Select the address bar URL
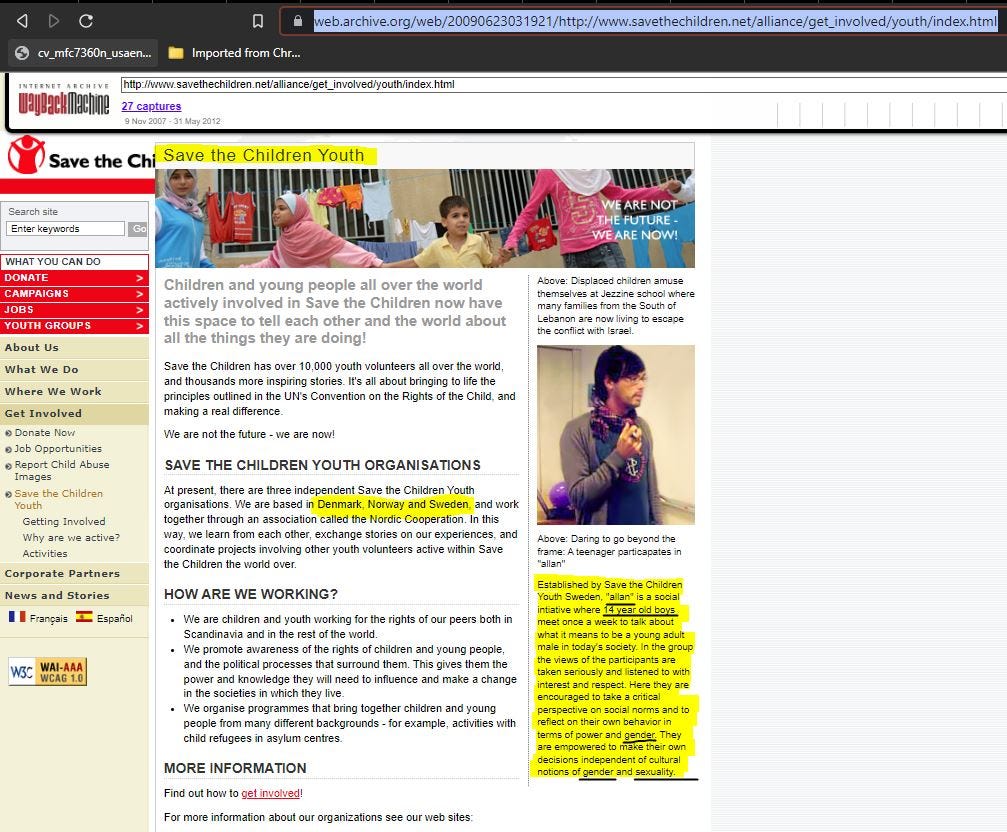1007x832 pixels. point(655,21)
